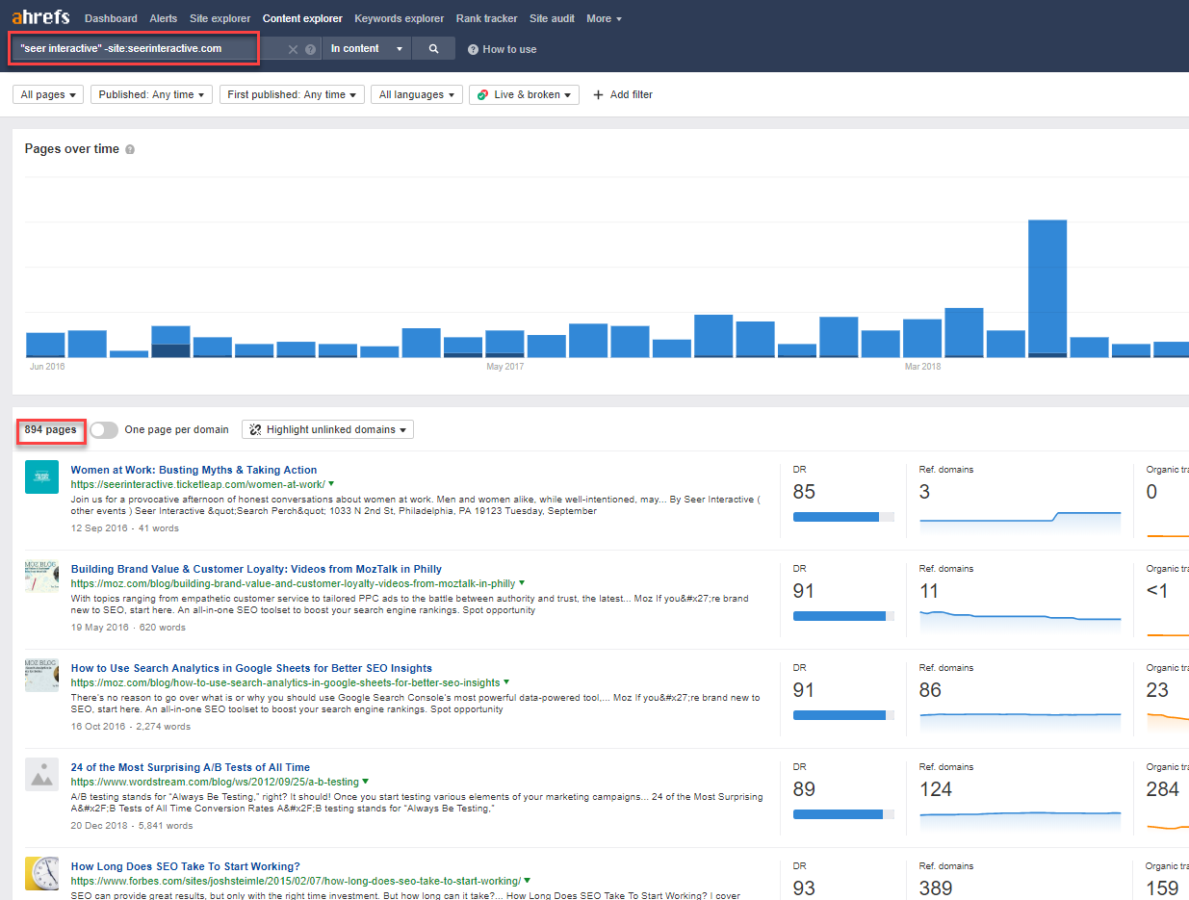Screen dimensions: 1189x900
Task: Go to Site explorer in navigation
Action: tap(219, 19)
